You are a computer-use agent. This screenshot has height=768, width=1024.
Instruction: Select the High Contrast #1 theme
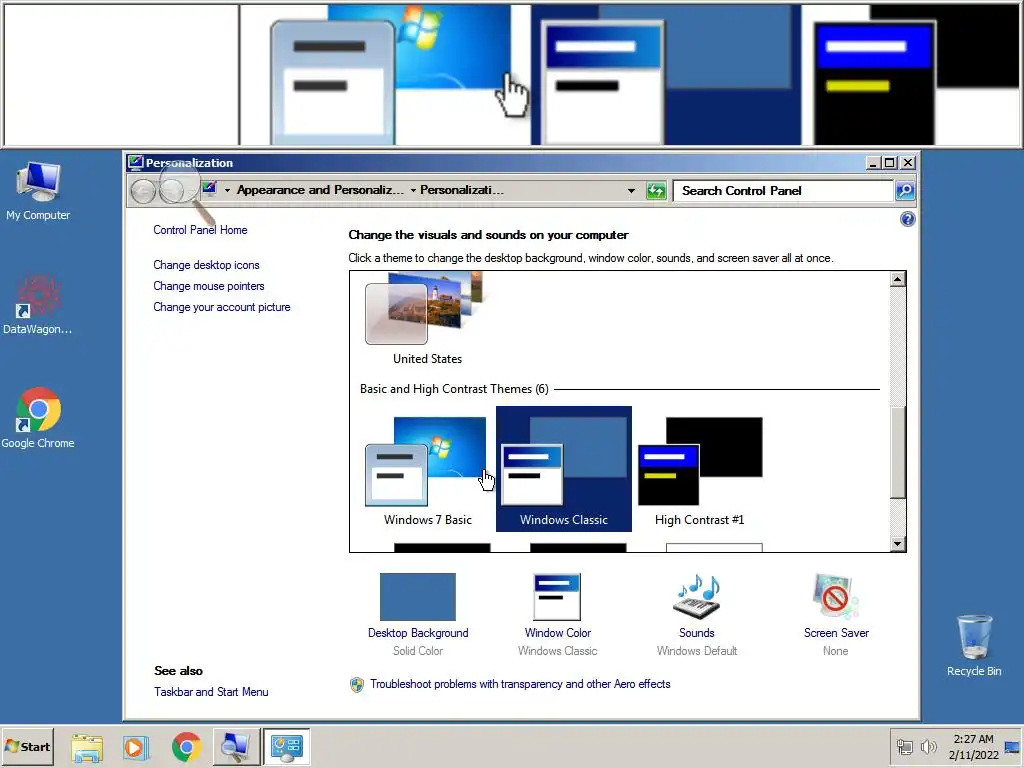[699, 470]
